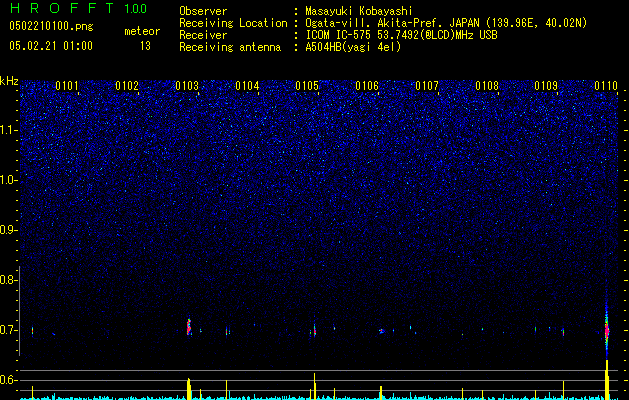Screen dimensions: 629x400
Task: Click the 0108 time marker
Action: pos(487,86)
